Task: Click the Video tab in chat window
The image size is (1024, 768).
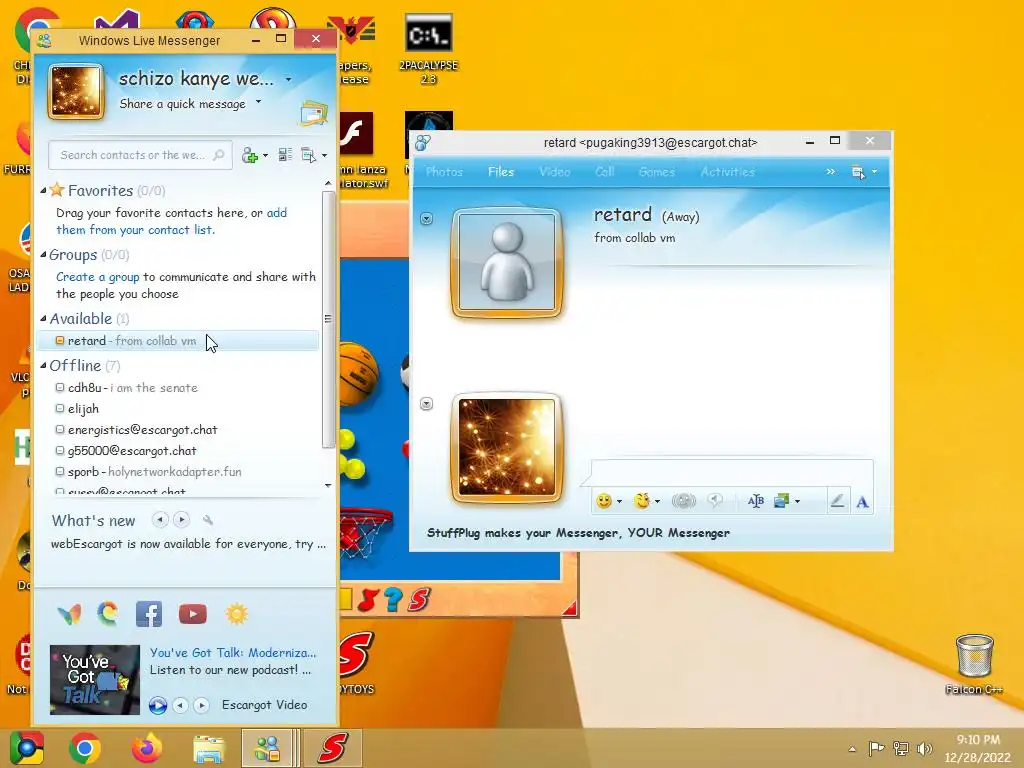Action: [554, 172]
